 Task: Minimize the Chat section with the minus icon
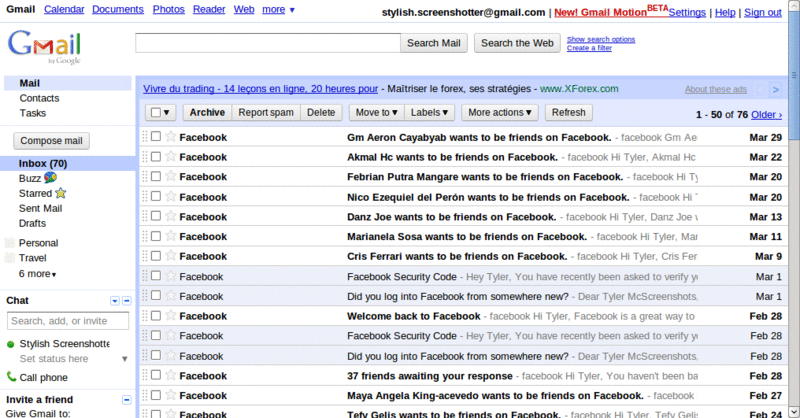pyautogui.click(x=127, y=301)
